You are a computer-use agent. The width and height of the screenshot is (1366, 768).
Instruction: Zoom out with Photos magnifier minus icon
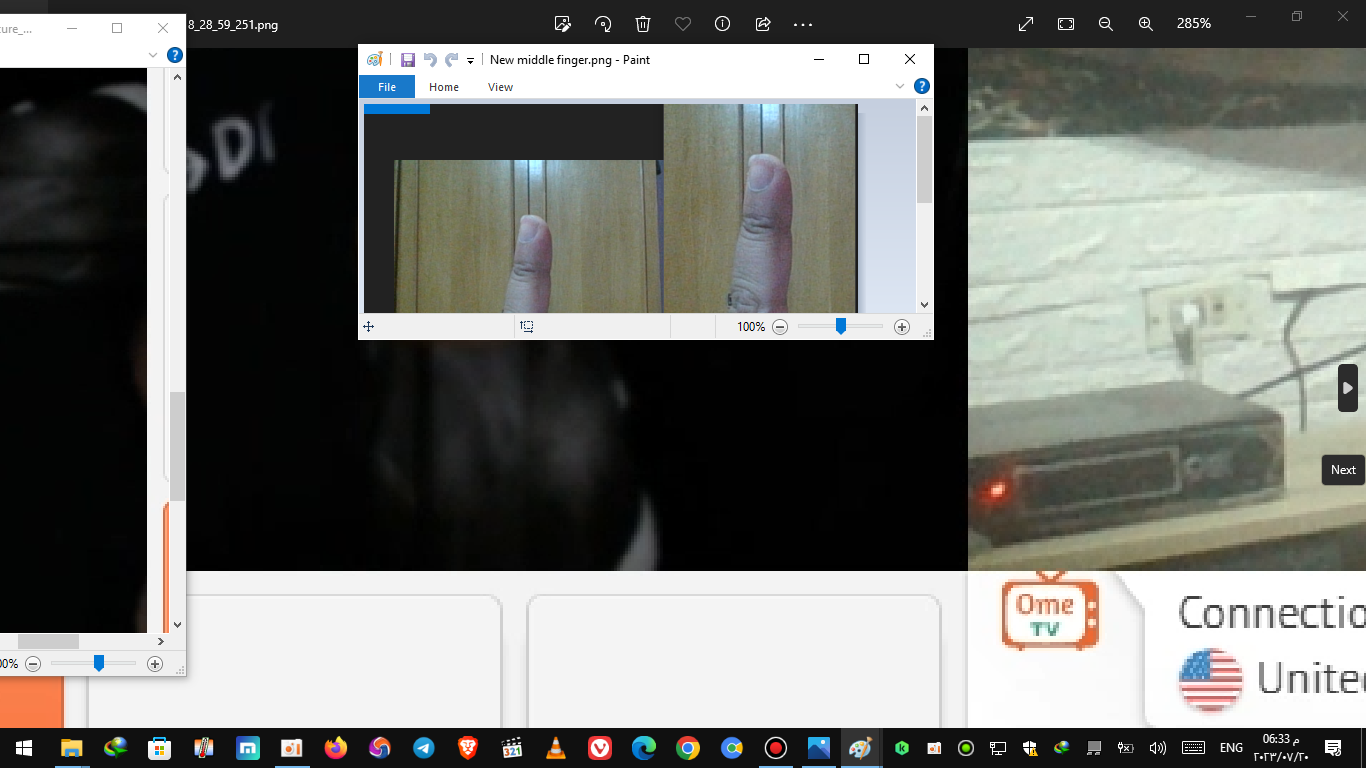click(1106, 24)
